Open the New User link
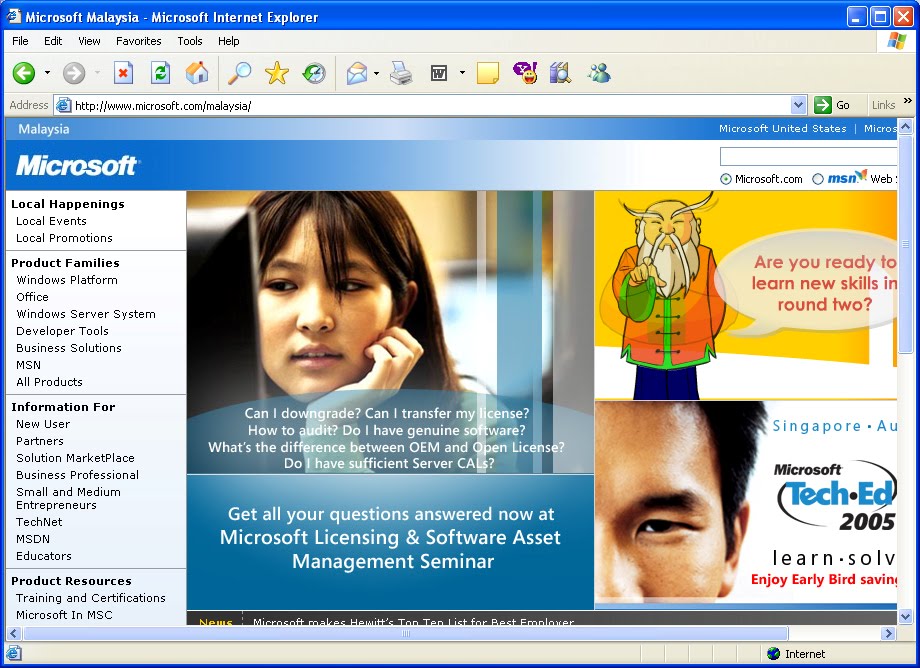Screen dimensions: 920x668 pyautogui.click(x=43, y=424)
